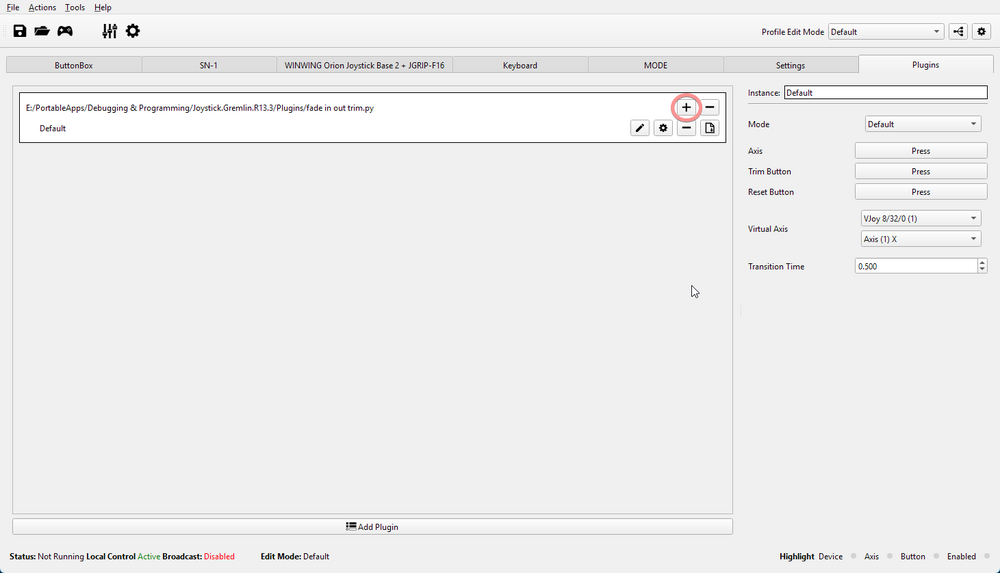Open the gear button beside Profile Edit Mode
This screenshot has height=573, width=1000.
click(982, 31)
